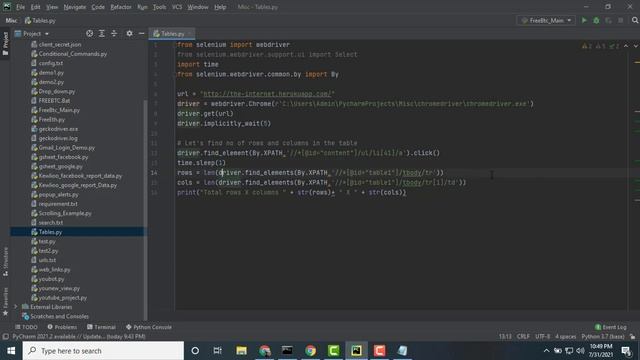
Task: Open the Refactor menu
Action: (121, 7)
